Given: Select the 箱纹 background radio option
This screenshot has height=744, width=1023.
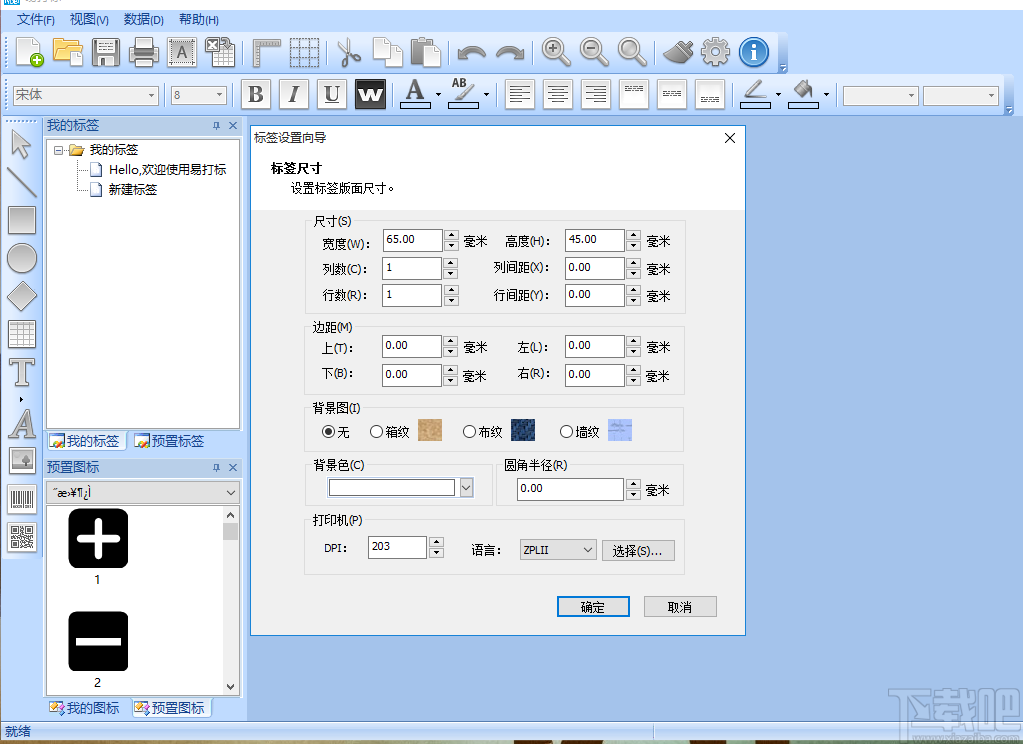Looking at the screenshot, I should point(376,432).
